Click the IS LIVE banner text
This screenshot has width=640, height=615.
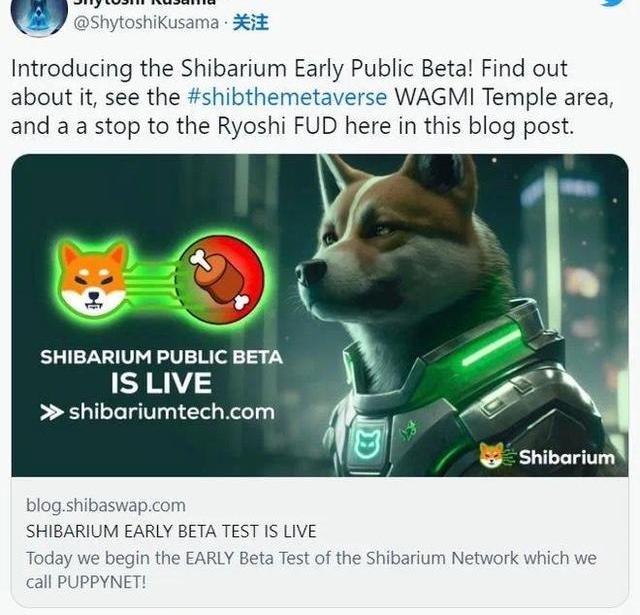click(x=161, y=383)
